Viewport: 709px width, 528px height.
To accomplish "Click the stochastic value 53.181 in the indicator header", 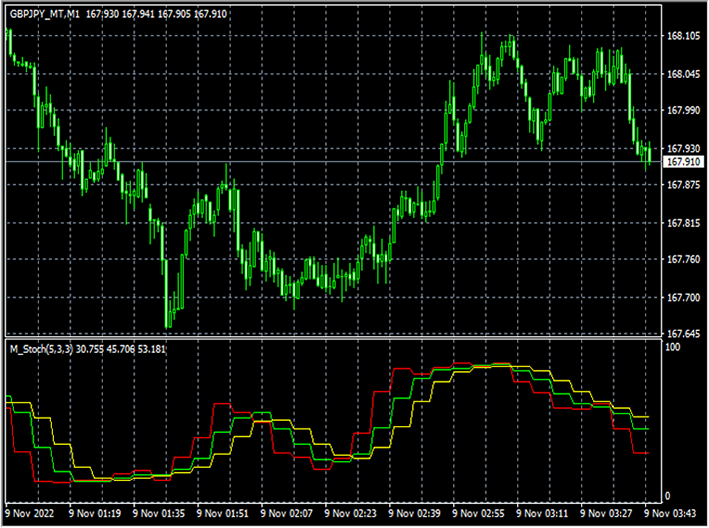I will point(151,349).
